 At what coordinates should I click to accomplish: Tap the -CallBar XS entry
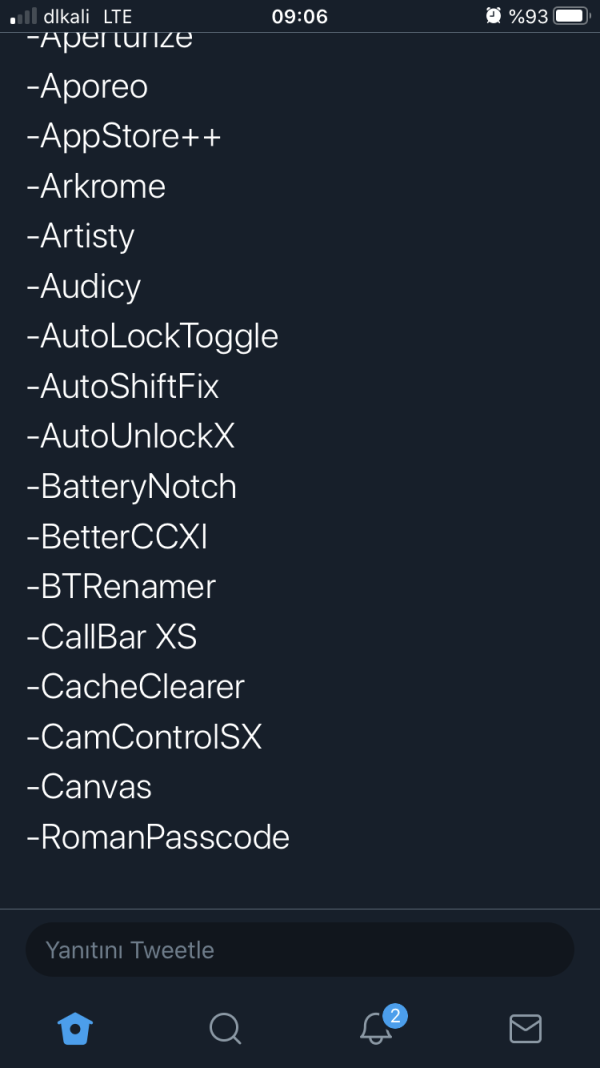112,637
